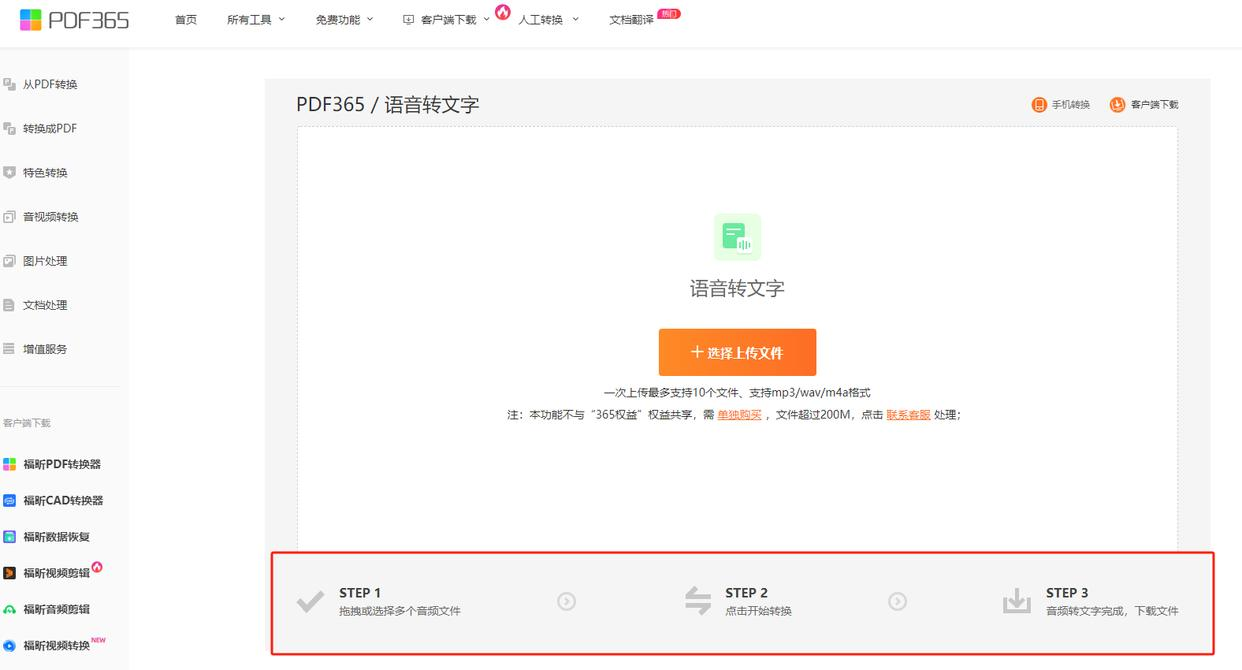Open the 福昕CAD转换器 download link
Viewport: 1242px width, 670px height.
tap(63, 500)
